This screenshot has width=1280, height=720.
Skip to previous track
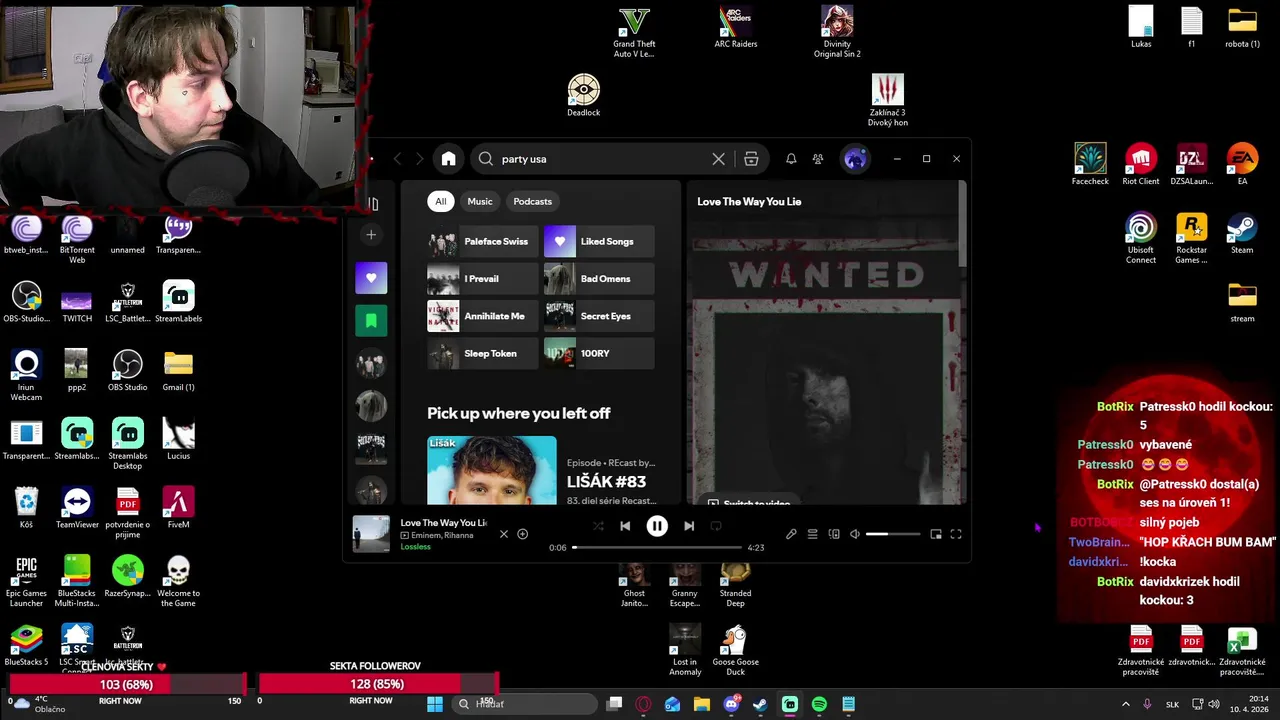[625, 526]
